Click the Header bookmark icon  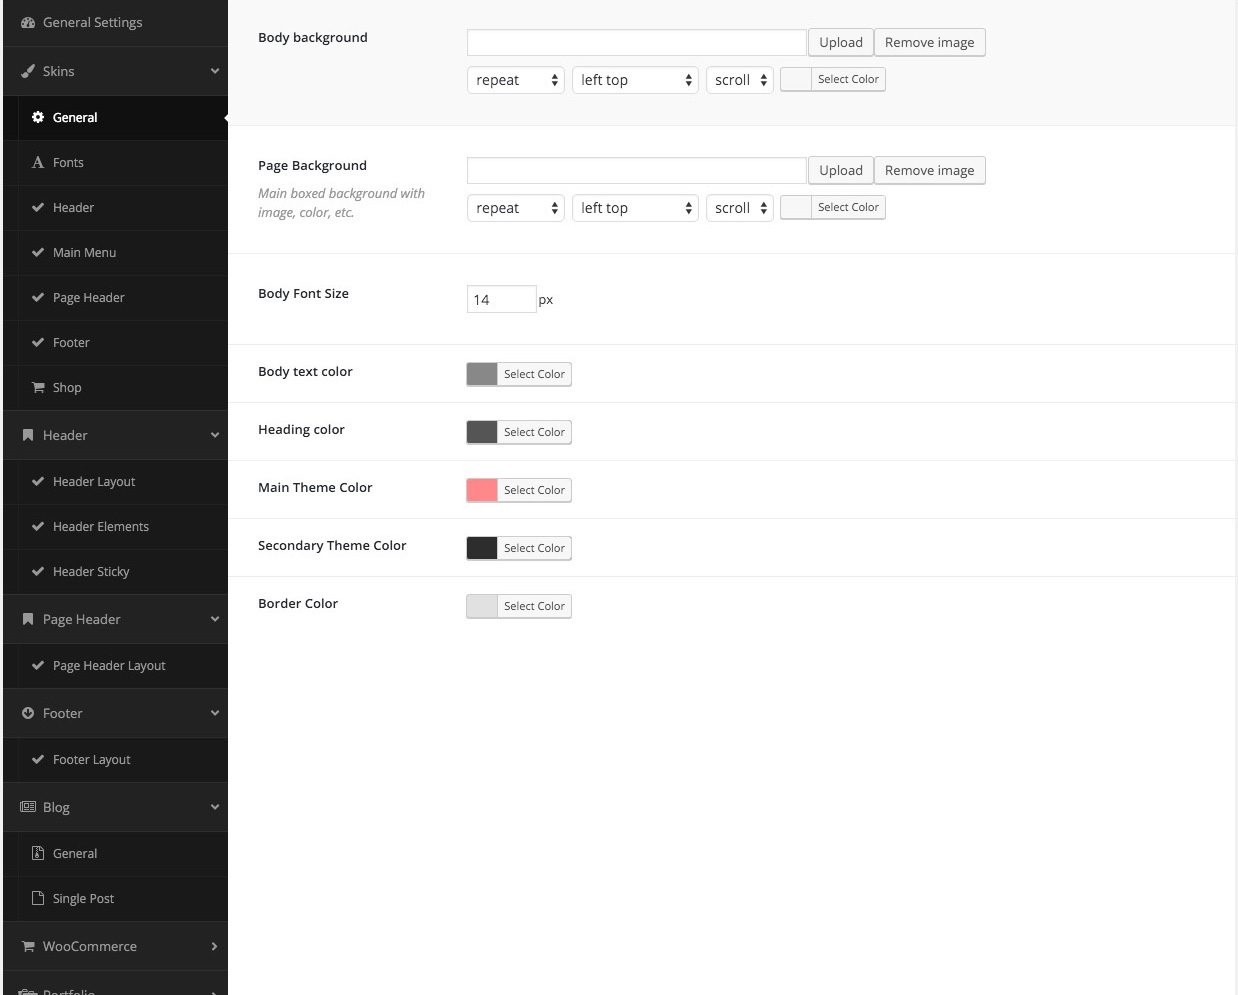coord(28,435)
